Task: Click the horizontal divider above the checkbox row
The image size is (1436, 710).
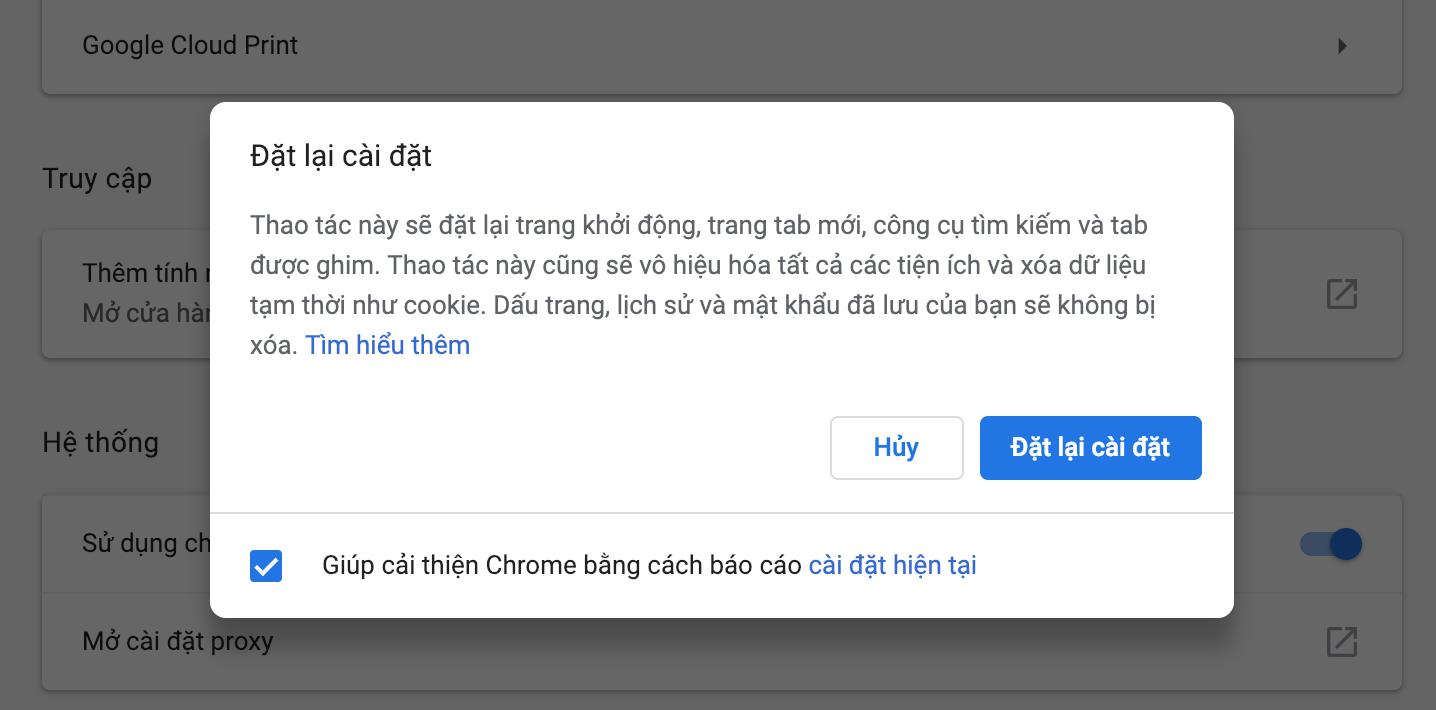Action: click(x=721, y=513)
